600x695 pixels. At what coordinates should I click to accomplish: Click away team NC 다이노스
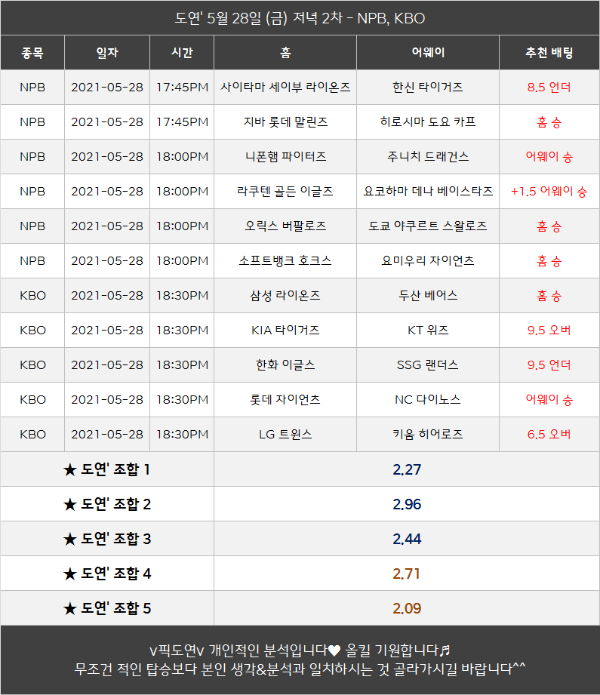pyautogui.click(x=428, y=399)
